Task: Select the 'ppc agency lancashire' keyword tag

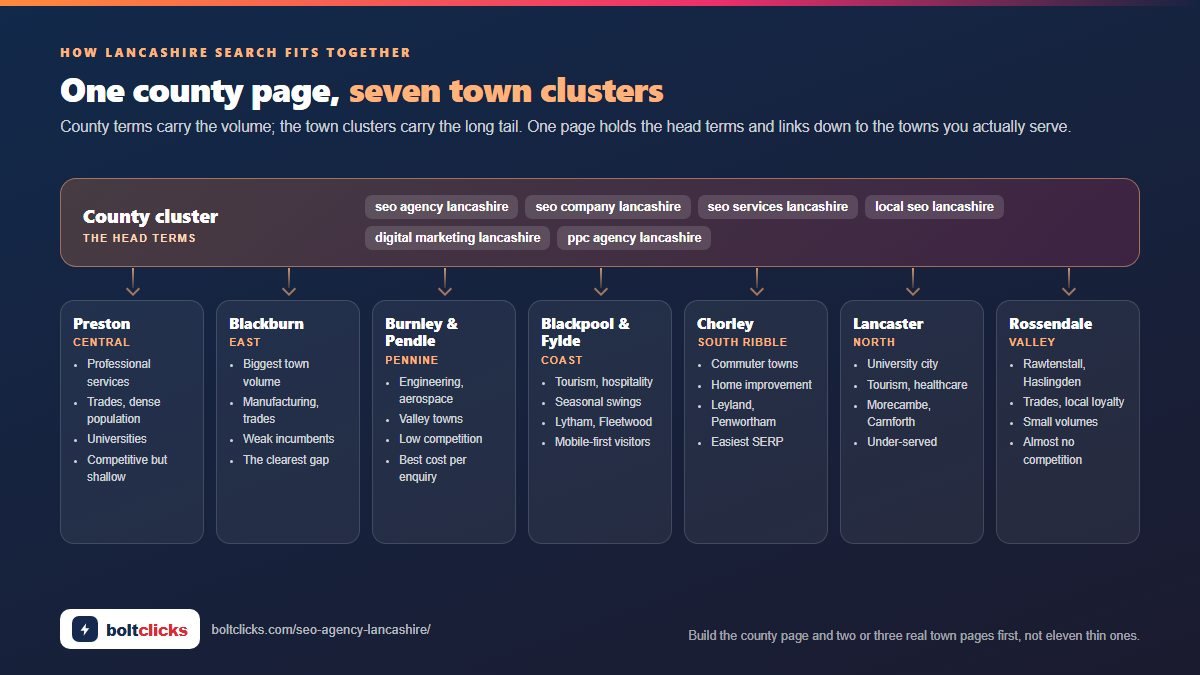Action: pos(634,238)
